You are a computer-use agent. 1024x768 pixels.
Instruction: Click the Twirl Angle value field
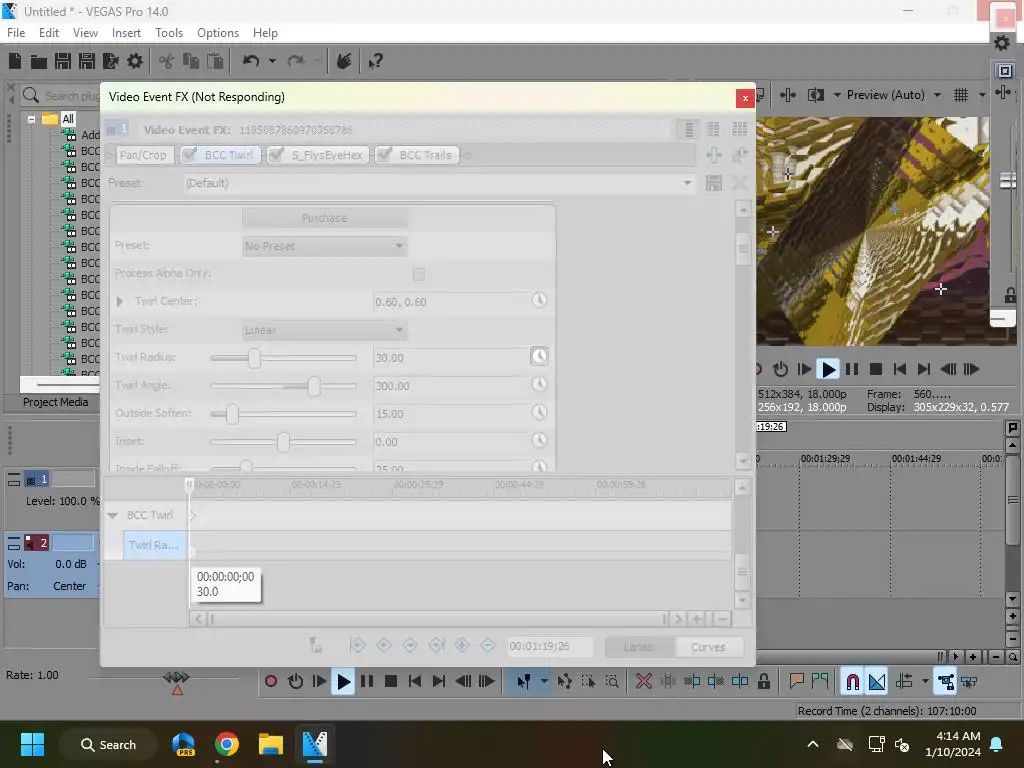pos(451,386)
